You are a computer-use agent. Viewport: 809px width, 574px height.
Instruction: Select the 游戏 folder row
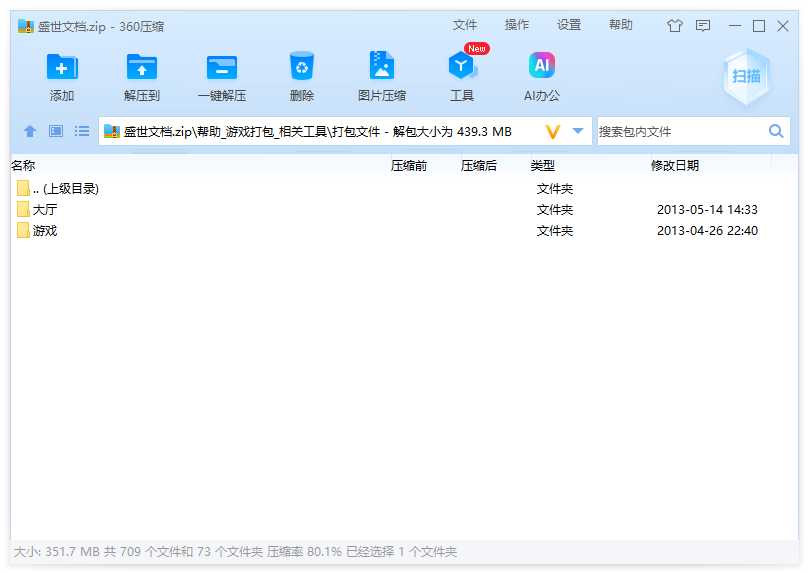tap(403, 231)
